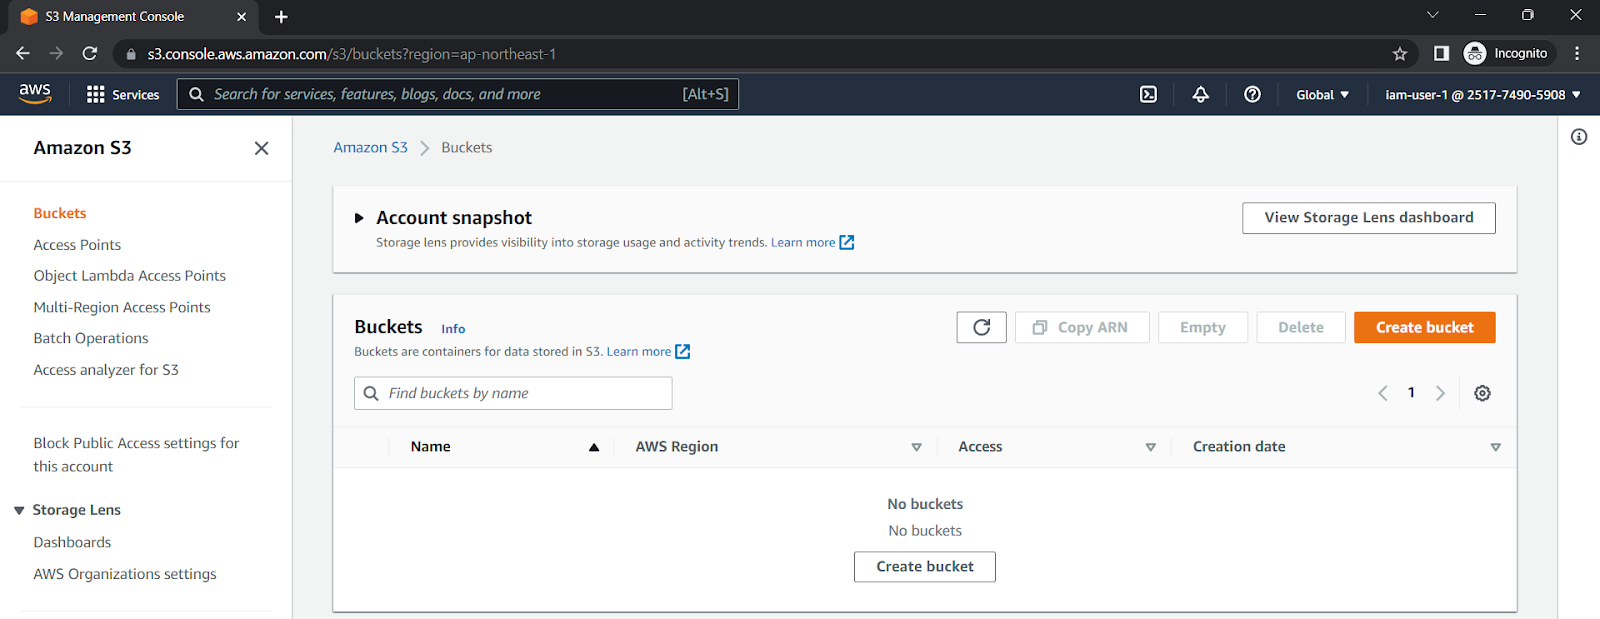Click Create bucket under No buckets

pyautogui.click(x=925, y=566)
